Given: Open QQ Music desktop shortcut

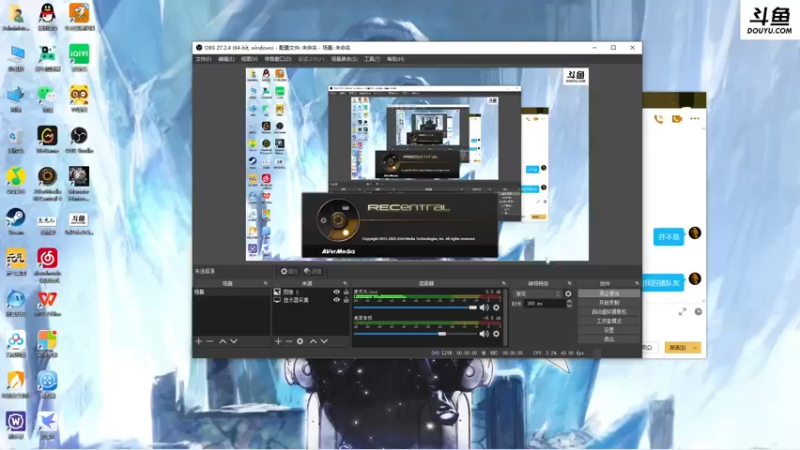Looking at the screenshot, I should tap(16, 180).
